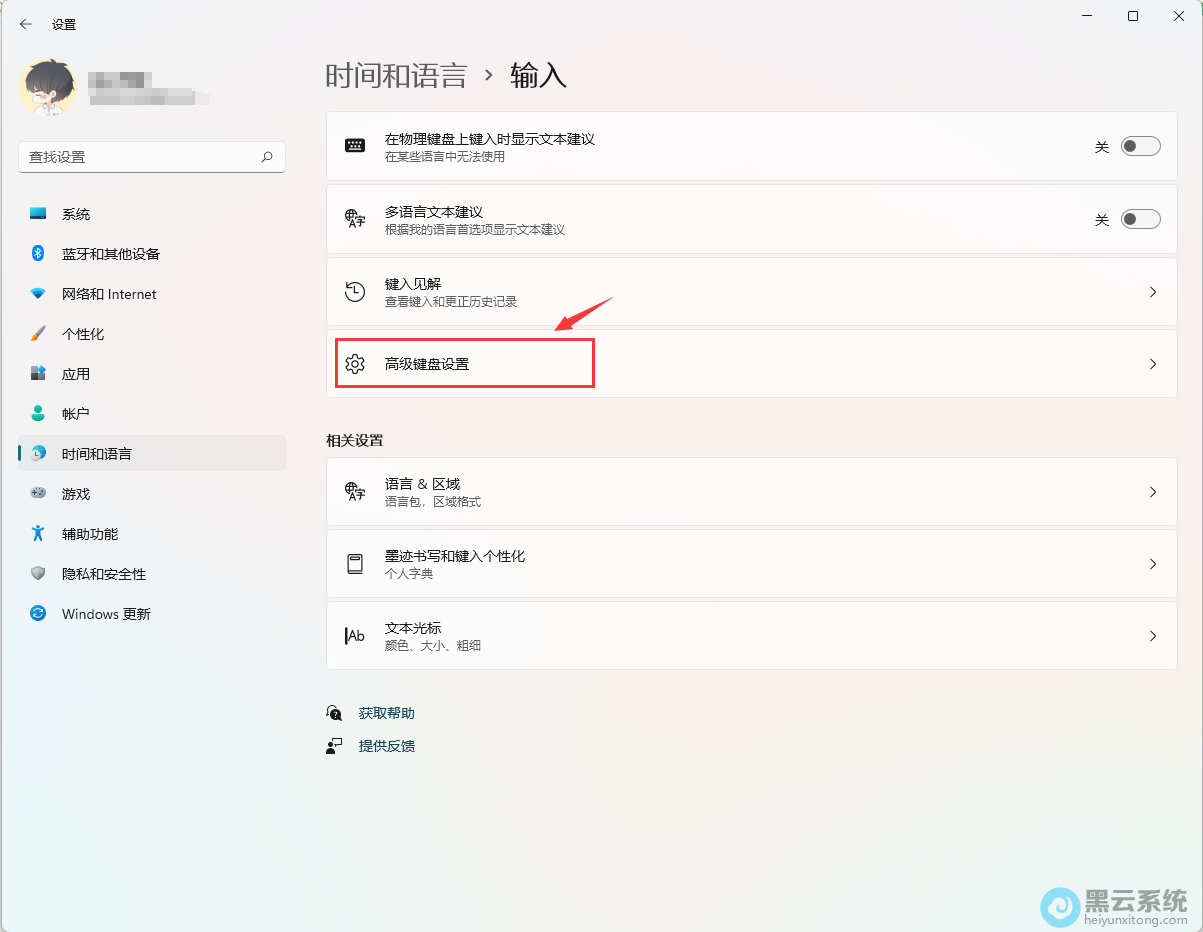Click the 辅助功能 accessibility icon
1203x932 pixels.
pyautogui.click(x=38, y=534)
